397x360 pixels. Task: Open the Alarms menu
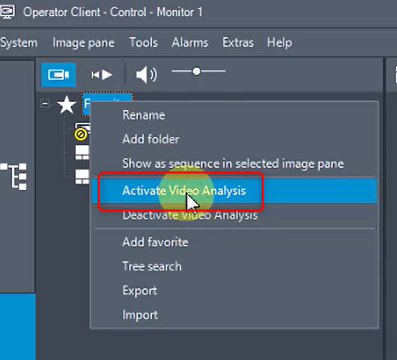click(190, 43)
